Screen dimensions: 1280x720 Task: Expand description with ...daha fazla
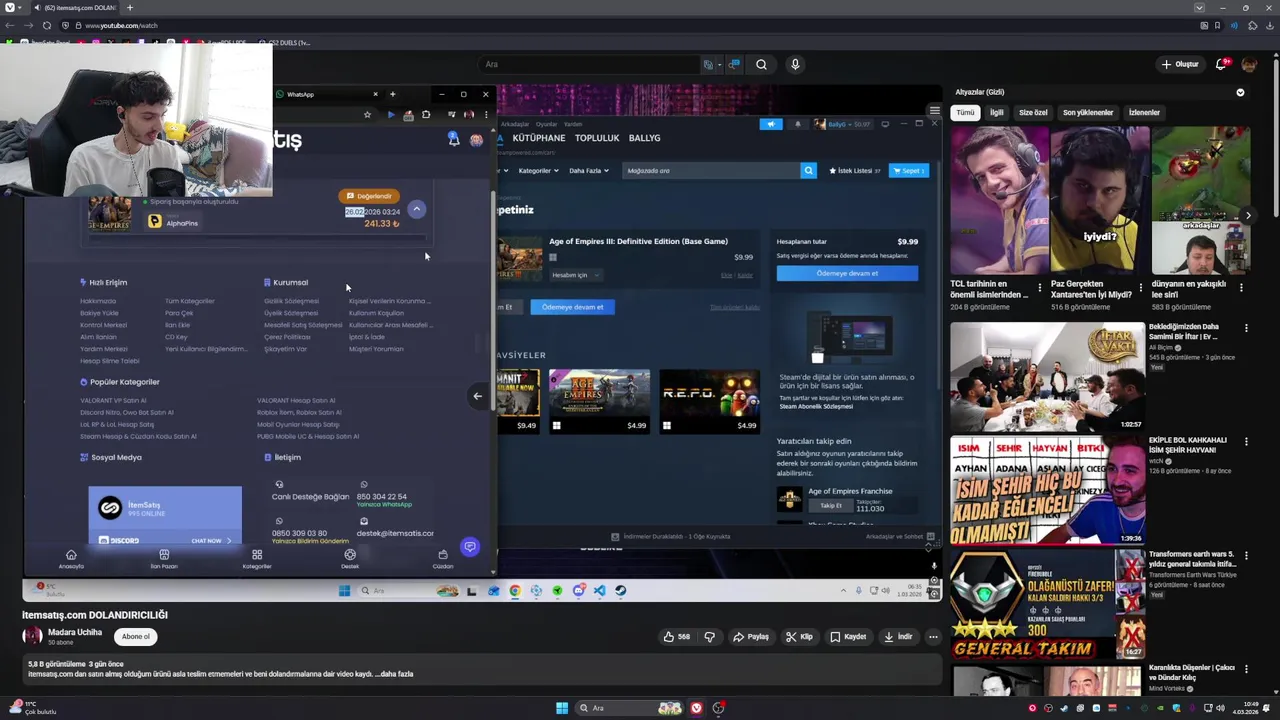pos(393,674)
